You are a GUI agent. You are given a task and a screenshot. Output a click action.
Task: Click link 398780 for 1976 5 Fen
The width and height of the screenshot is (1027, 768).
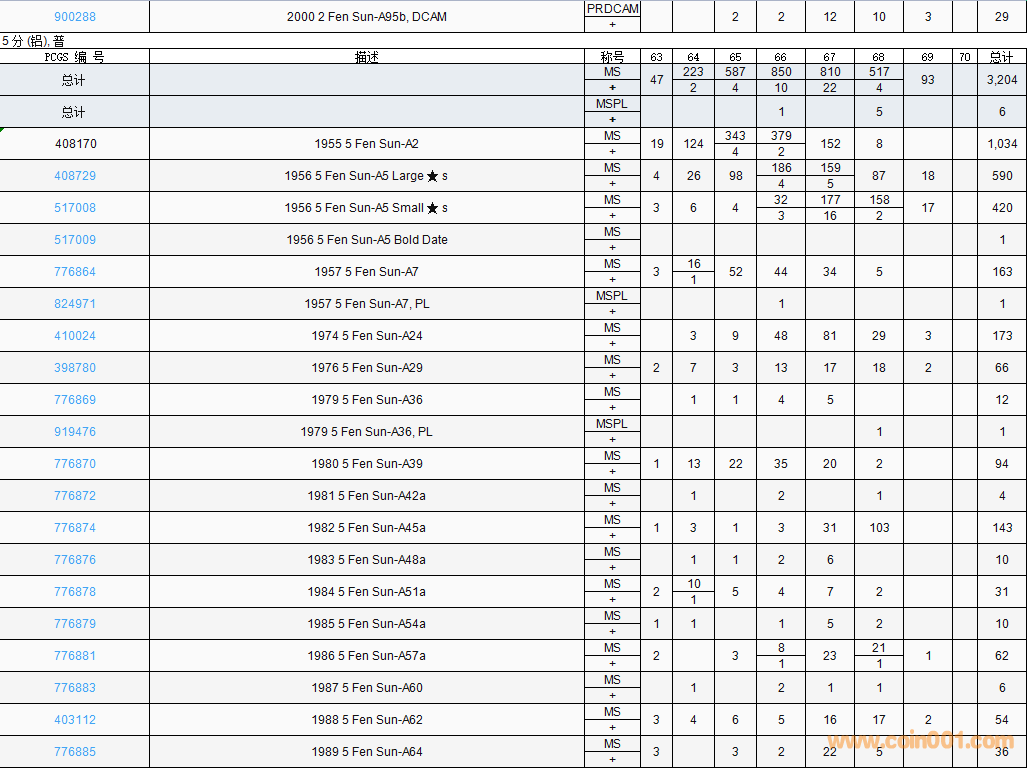75,368
